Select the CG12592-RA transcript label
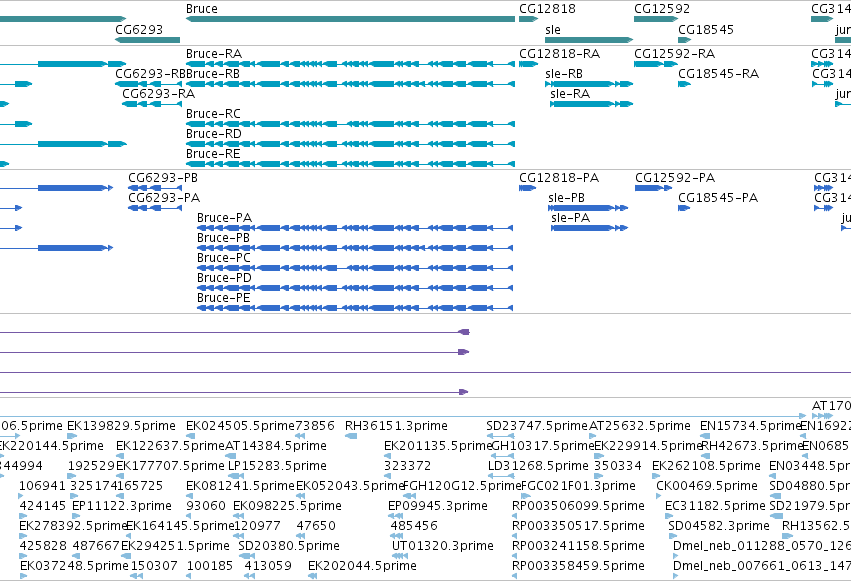The height and width of the screenshot is (581, 851). (675, 54)
